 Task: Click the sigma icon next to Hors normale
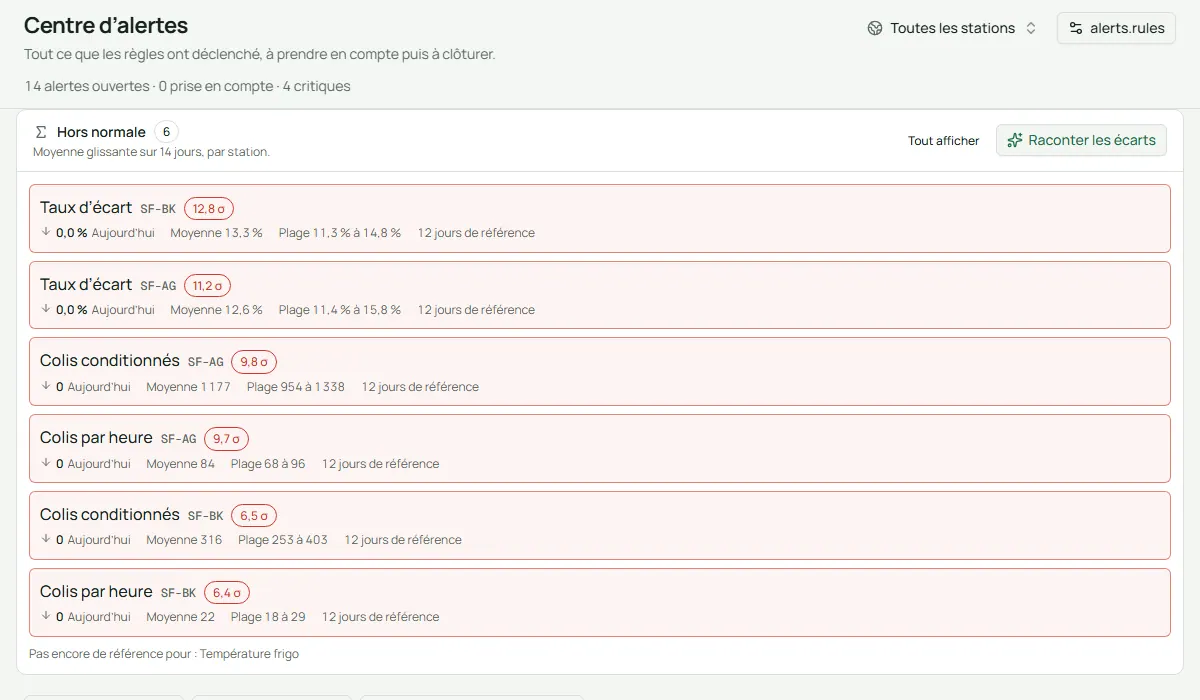(41, 132)
